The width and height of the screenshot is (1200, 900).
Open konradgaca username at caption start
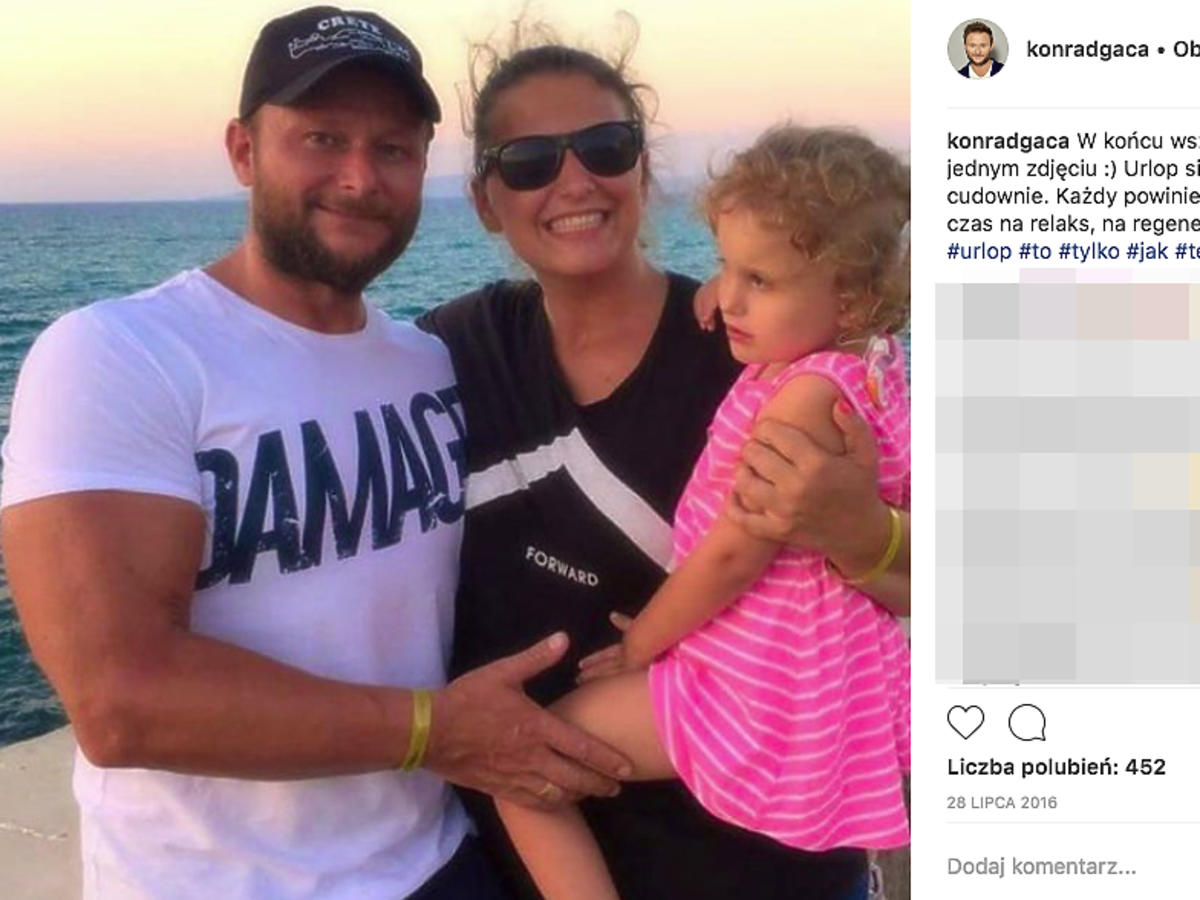click(1008, 140)
